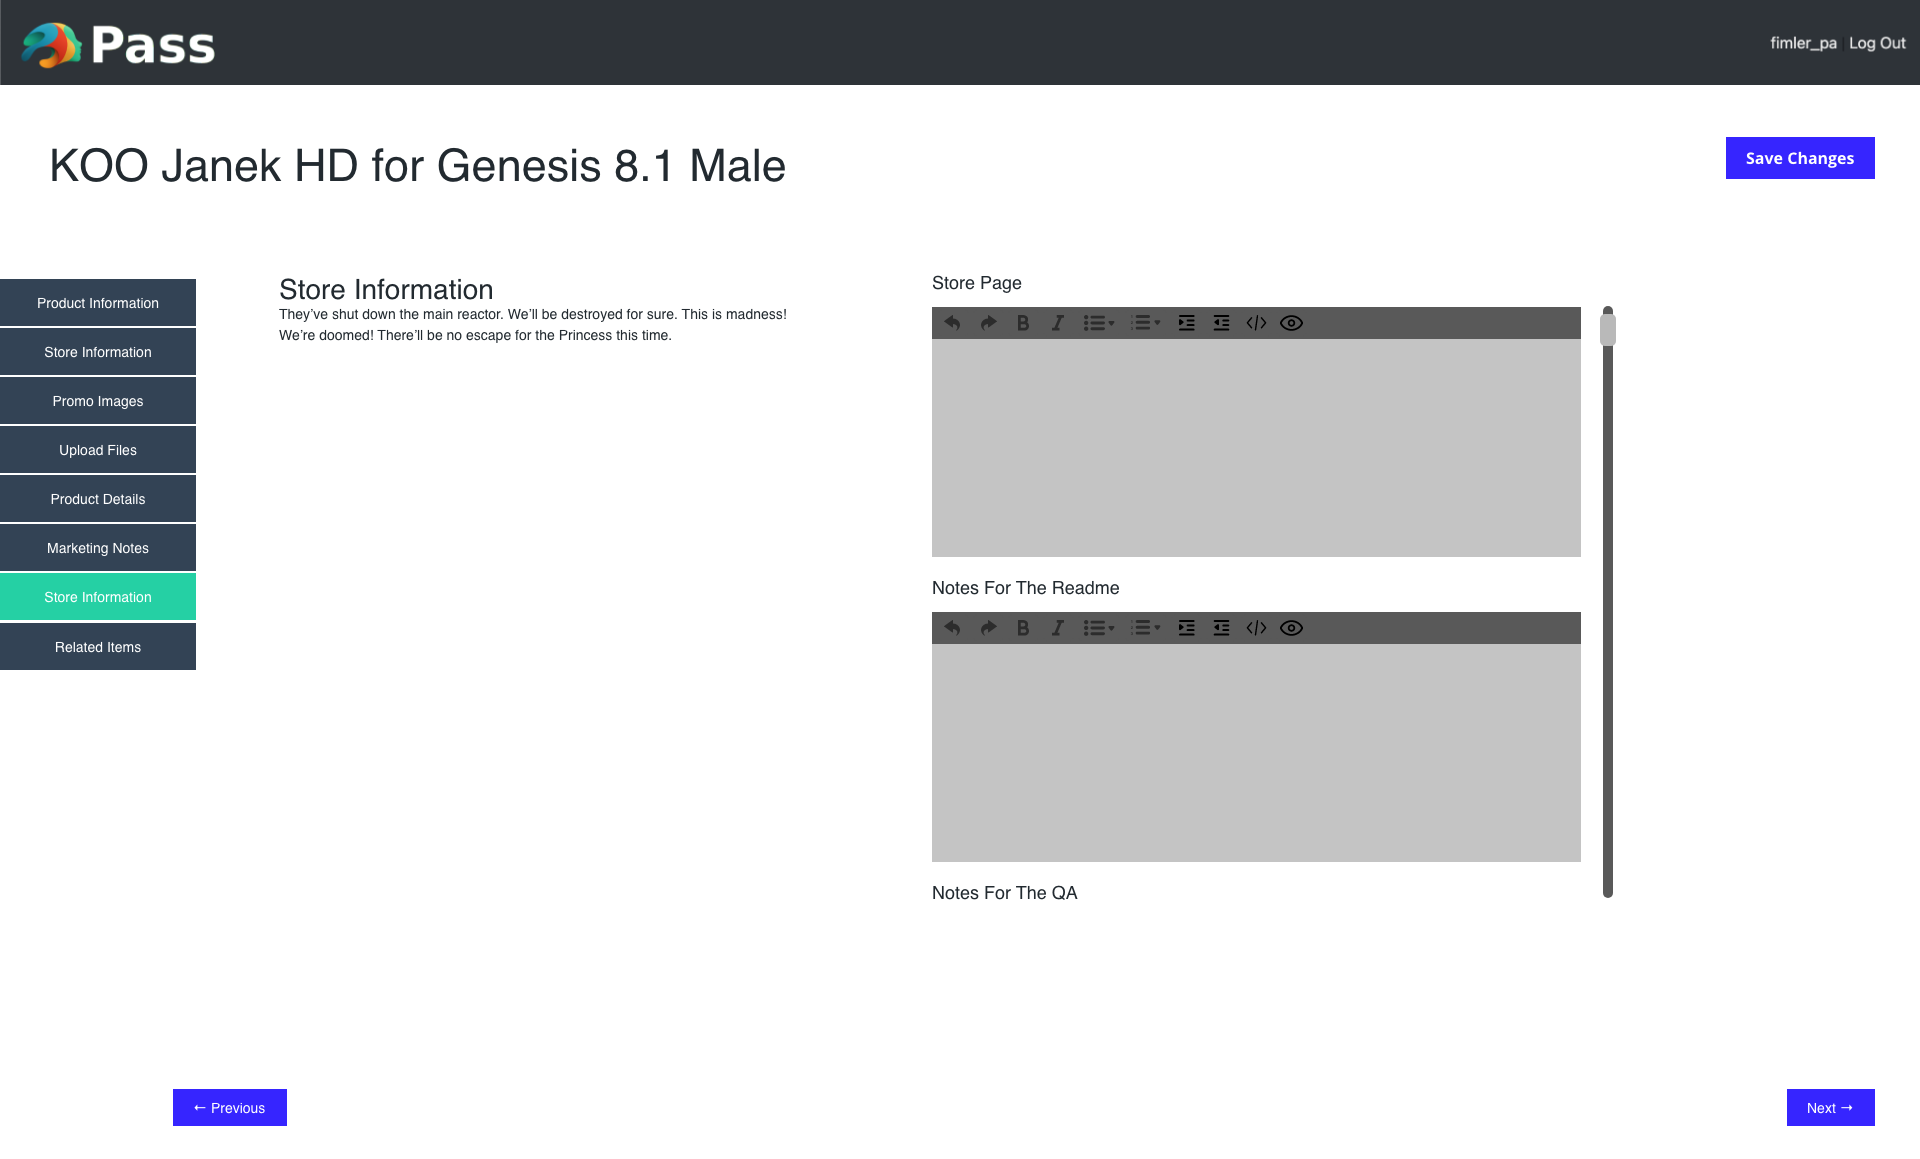Screen dimensions: 1920x1159
Task: Click the Log Out link
Action: pyautogui.click(x=1877, y=43)
